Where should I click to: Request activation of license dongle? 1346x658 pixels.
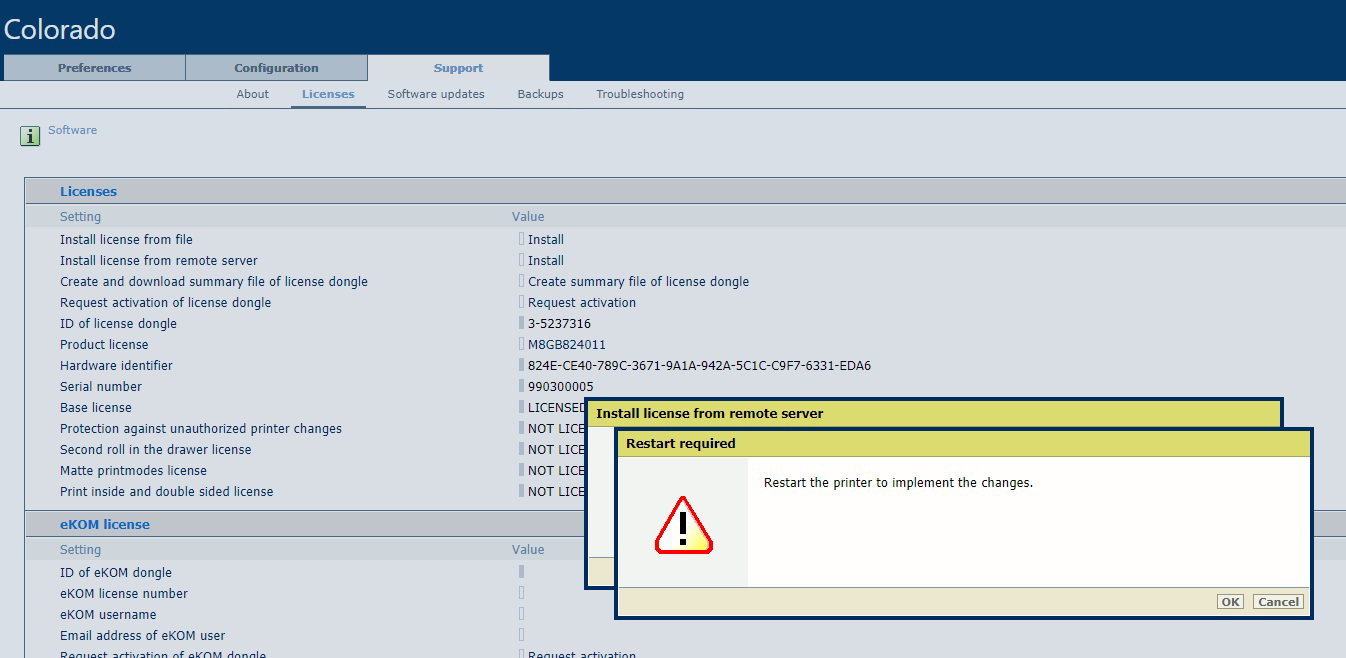(582, 303)
